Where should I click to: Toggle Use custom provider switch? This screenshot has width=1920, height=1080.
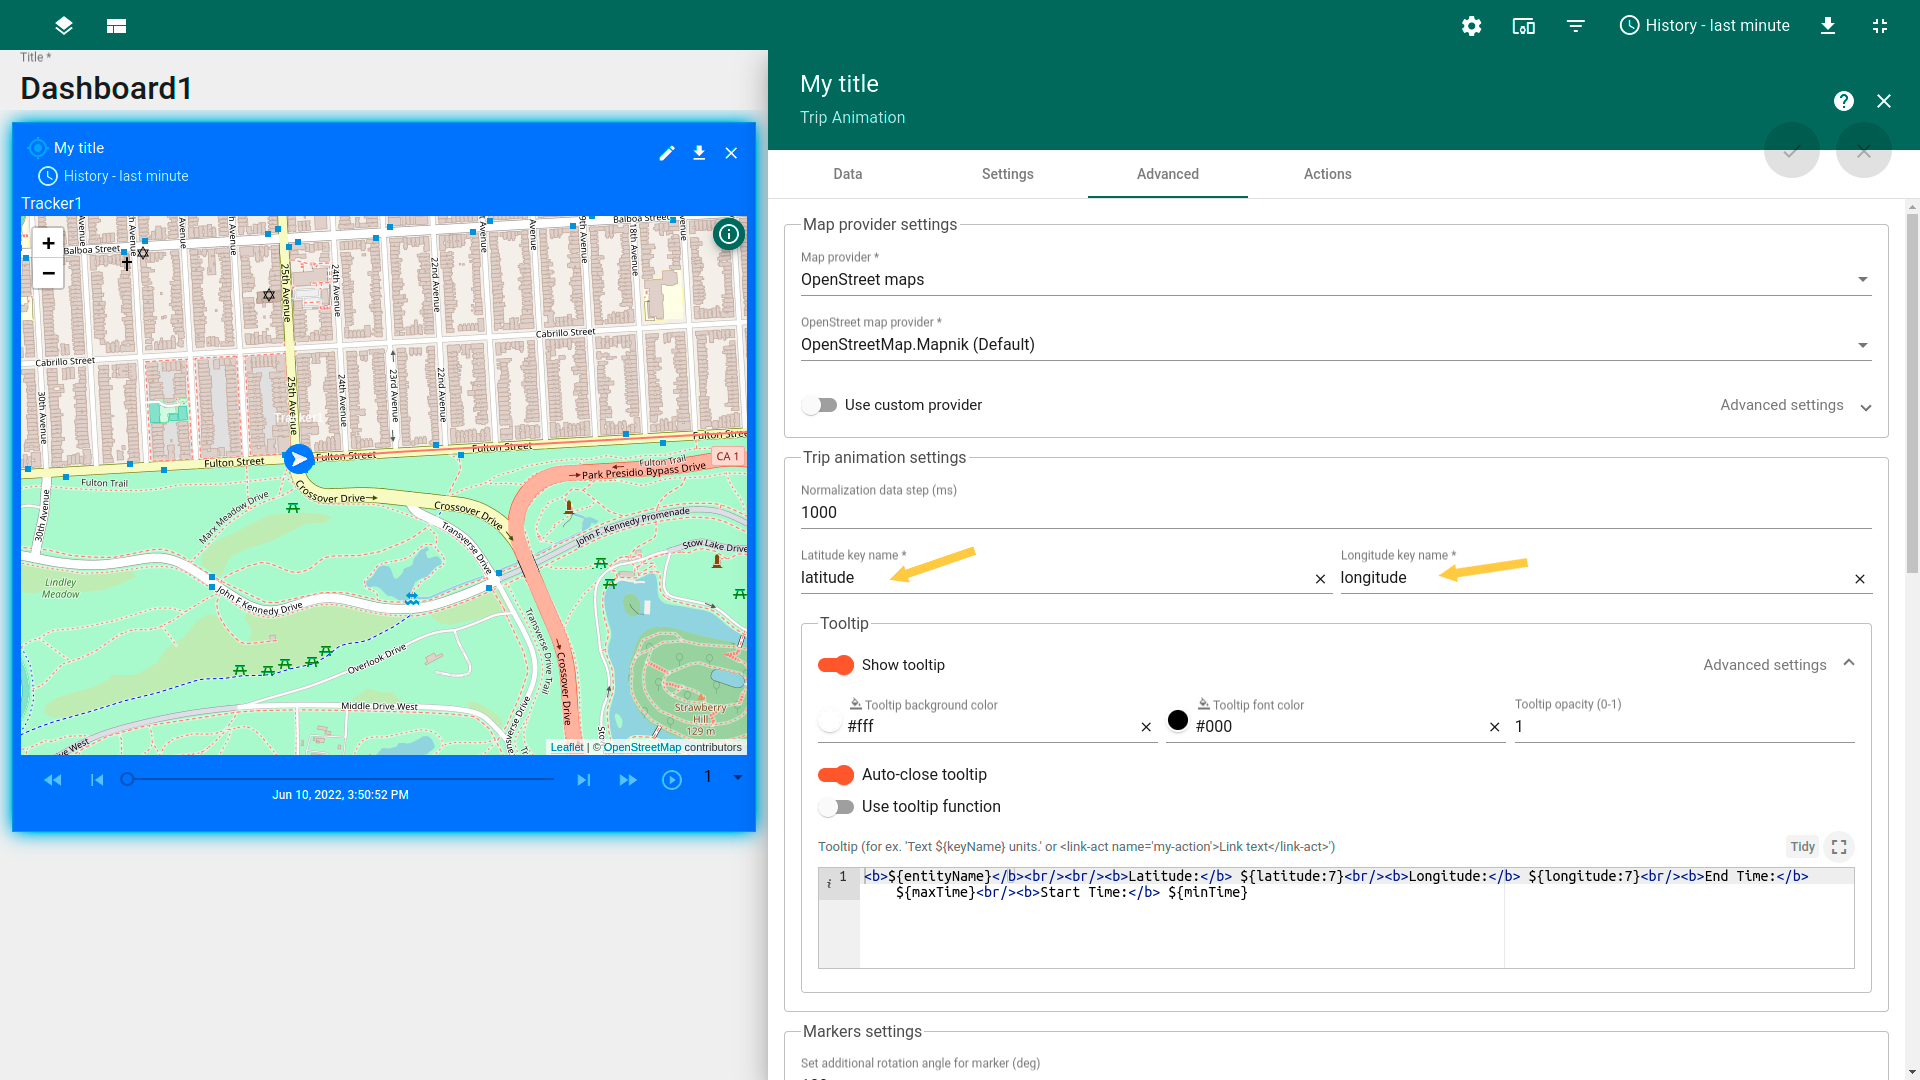pos(820,405)
